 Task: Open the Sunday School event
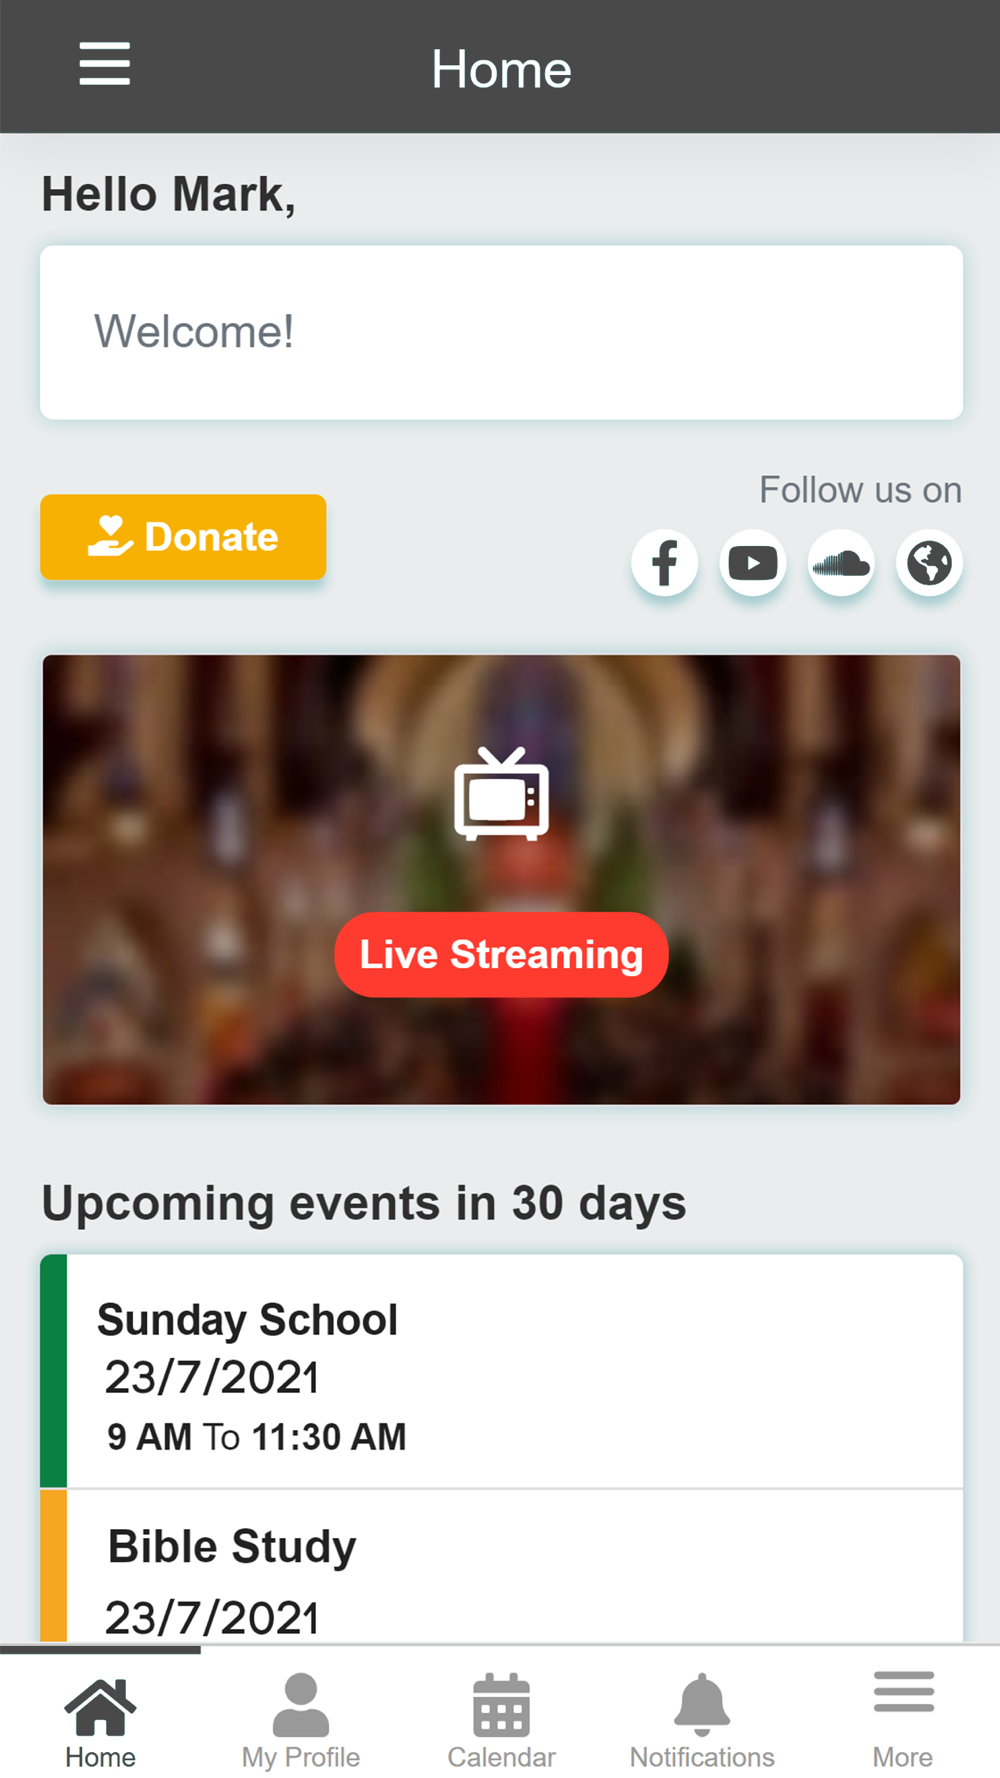coord(501,1371)
